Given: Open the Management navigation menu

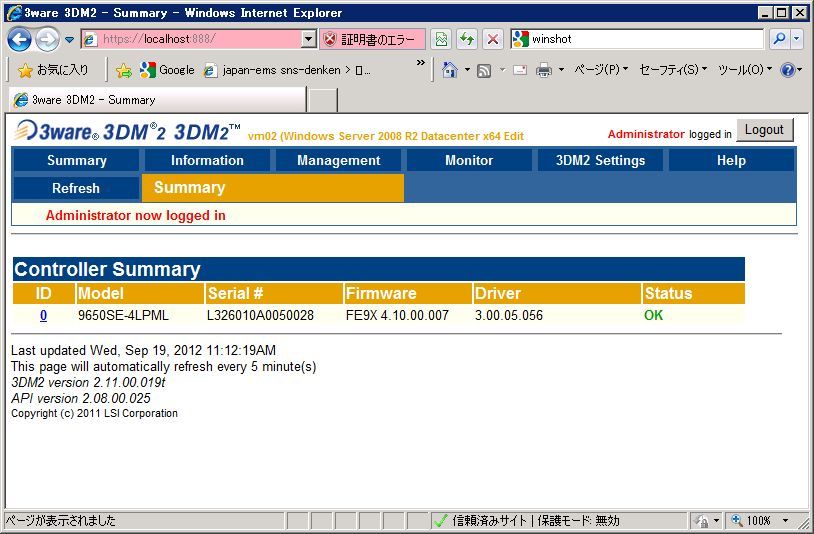Looking at the screenshot, I should click(338, 160).
